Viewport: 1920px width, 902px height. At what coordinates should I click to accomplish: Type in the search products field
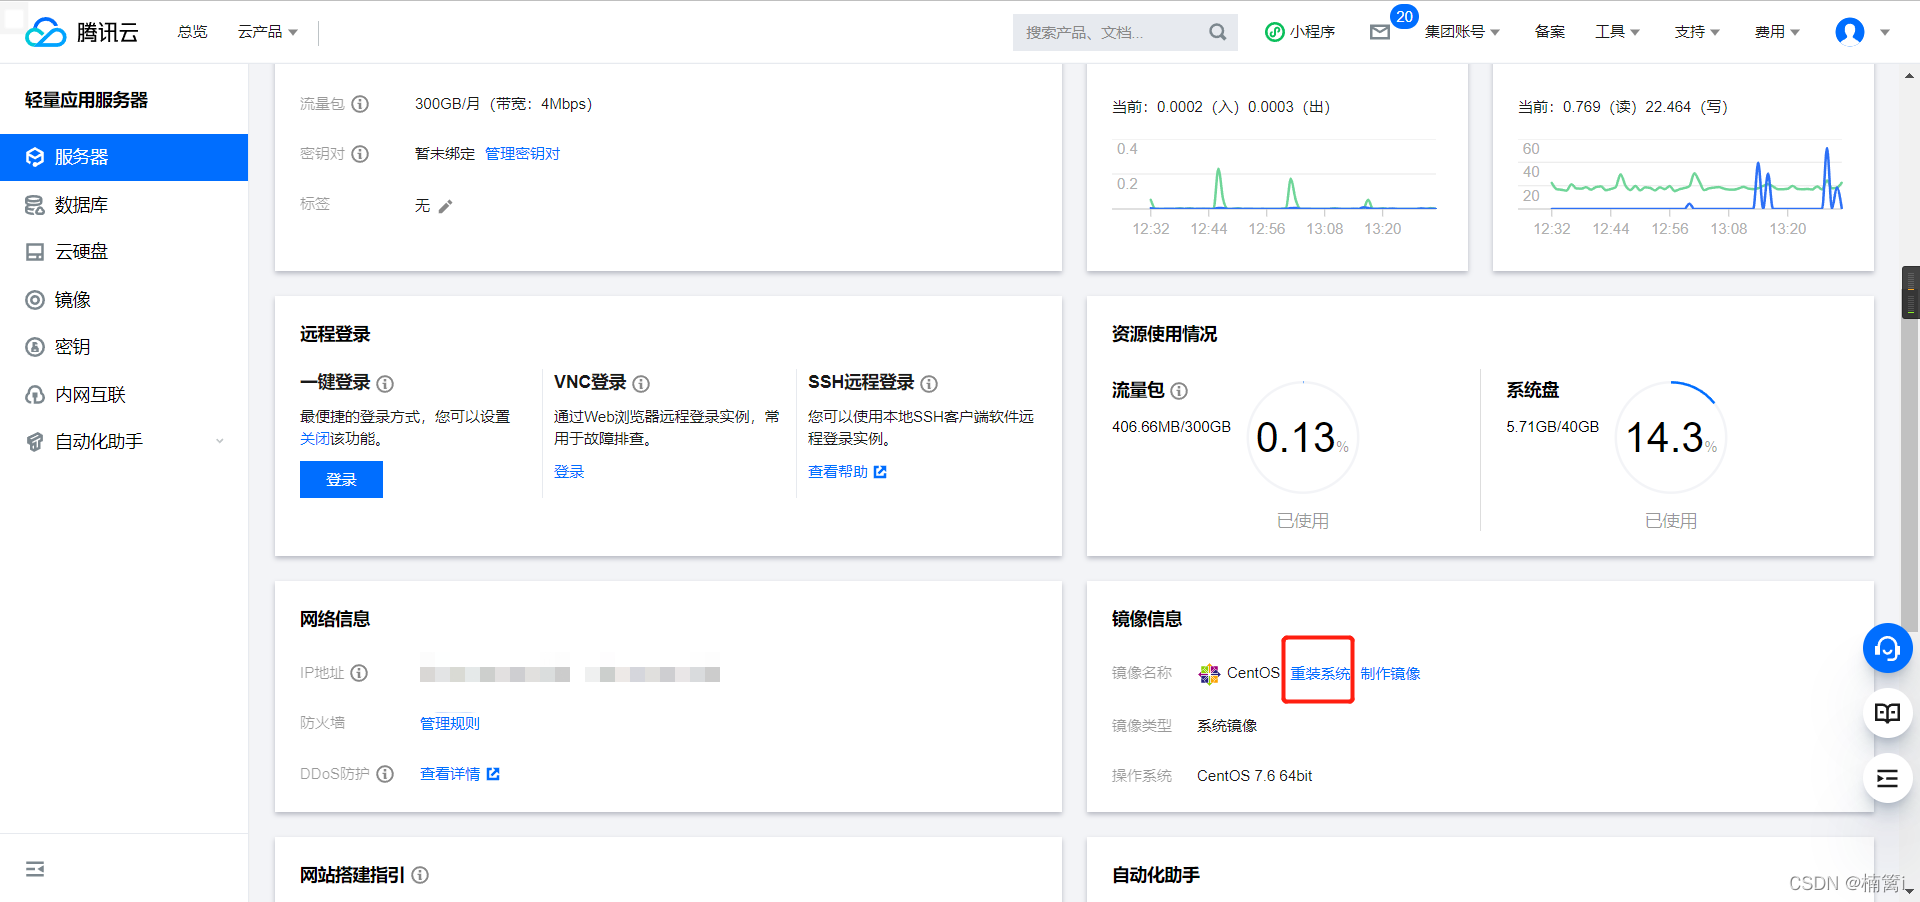[x=1110, y=32]
